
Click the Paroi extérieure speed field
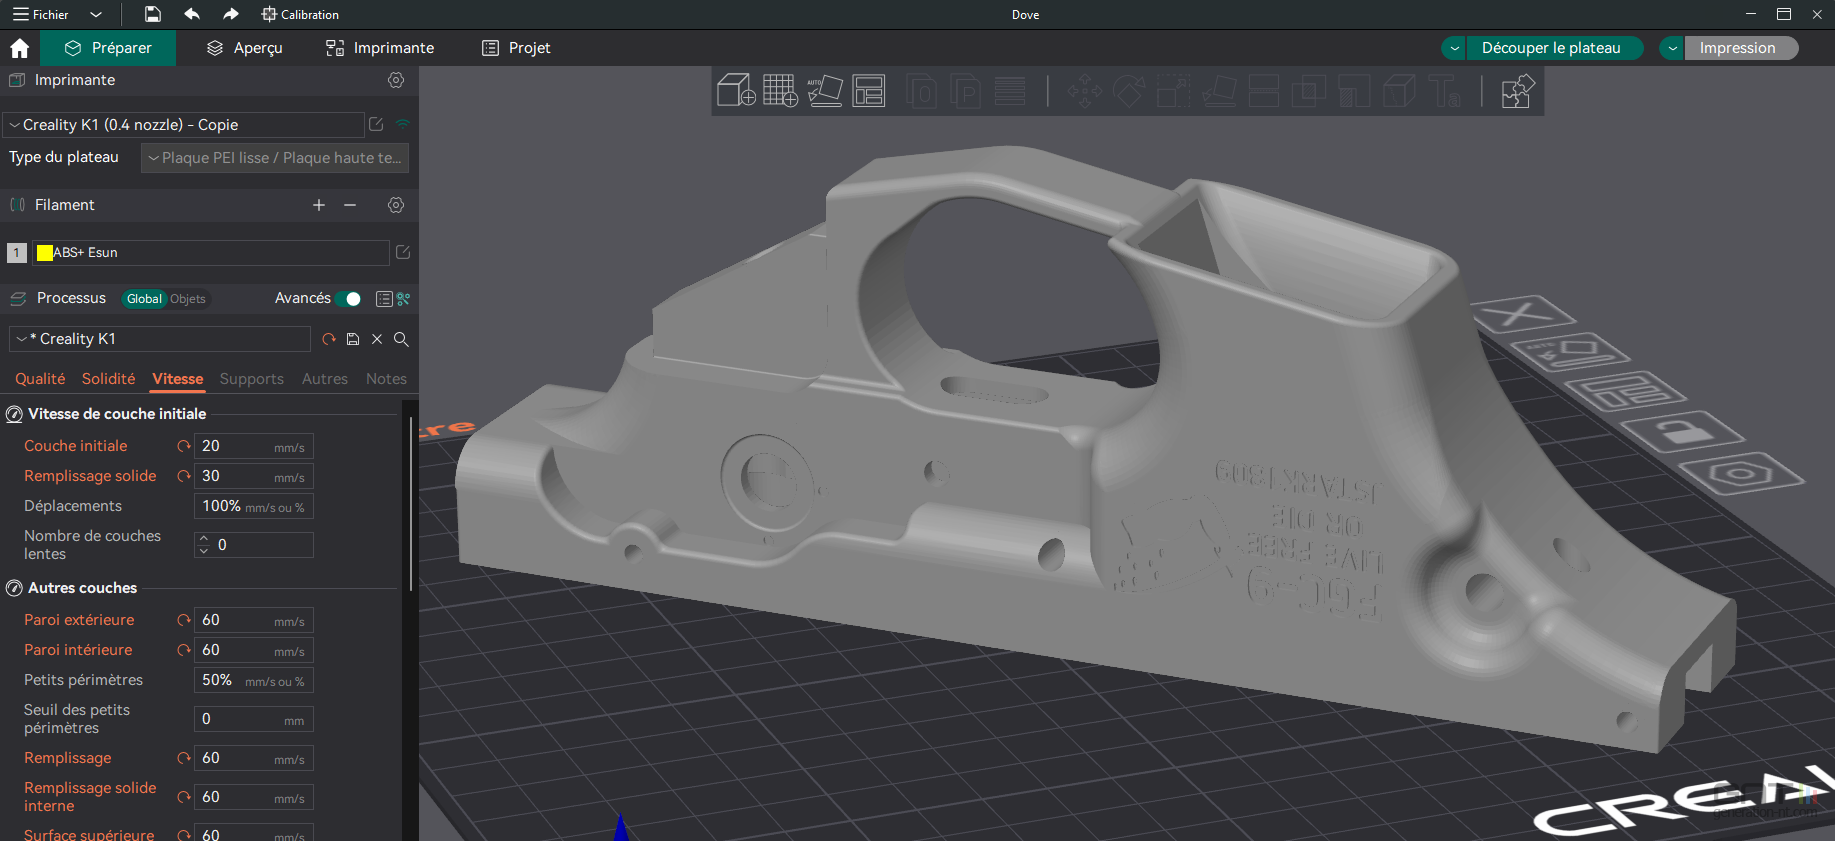pyautogui.click(x=254, y=620)
